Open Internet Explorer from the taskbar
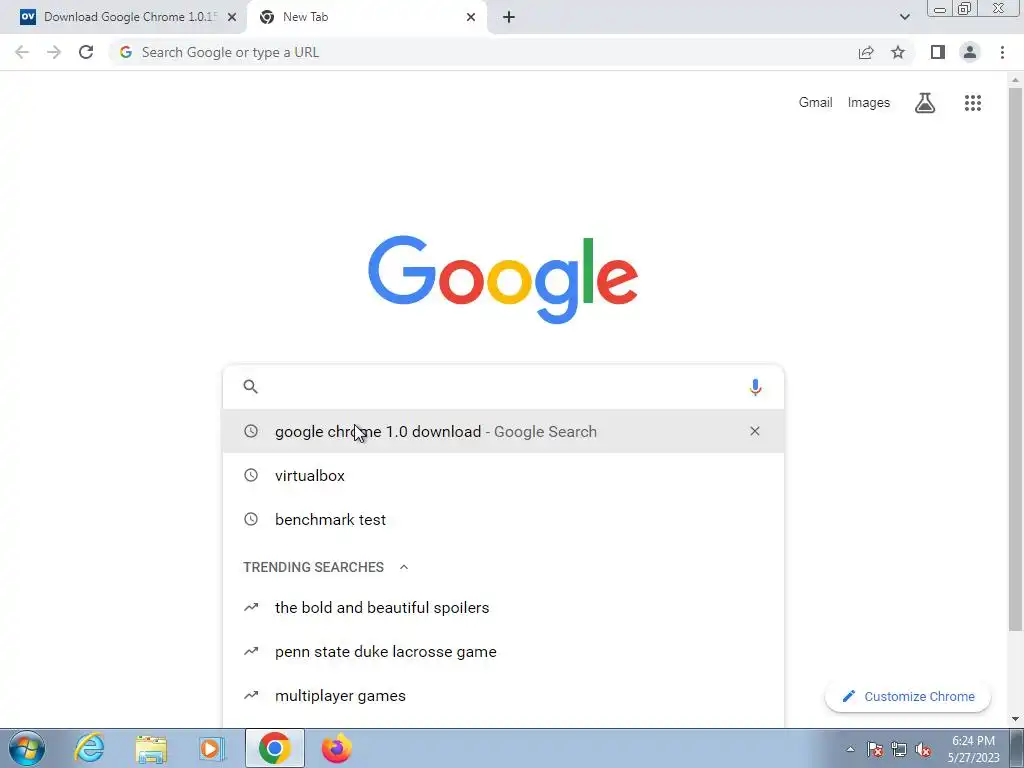Screen dimensions: 1024x768 point(89,748)
